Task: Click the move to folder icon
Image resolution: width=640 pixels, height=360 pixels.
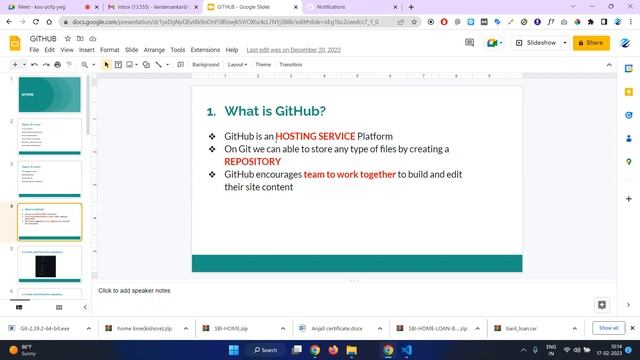Action: (80, 38)
